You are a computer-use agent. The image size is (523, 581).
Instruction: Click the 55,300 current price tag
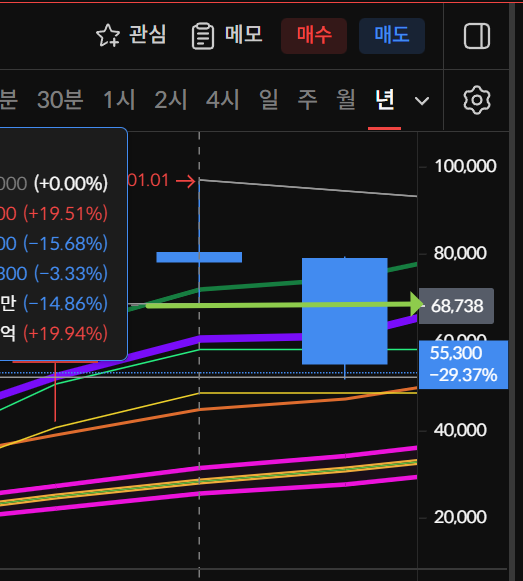click(463, 364)
